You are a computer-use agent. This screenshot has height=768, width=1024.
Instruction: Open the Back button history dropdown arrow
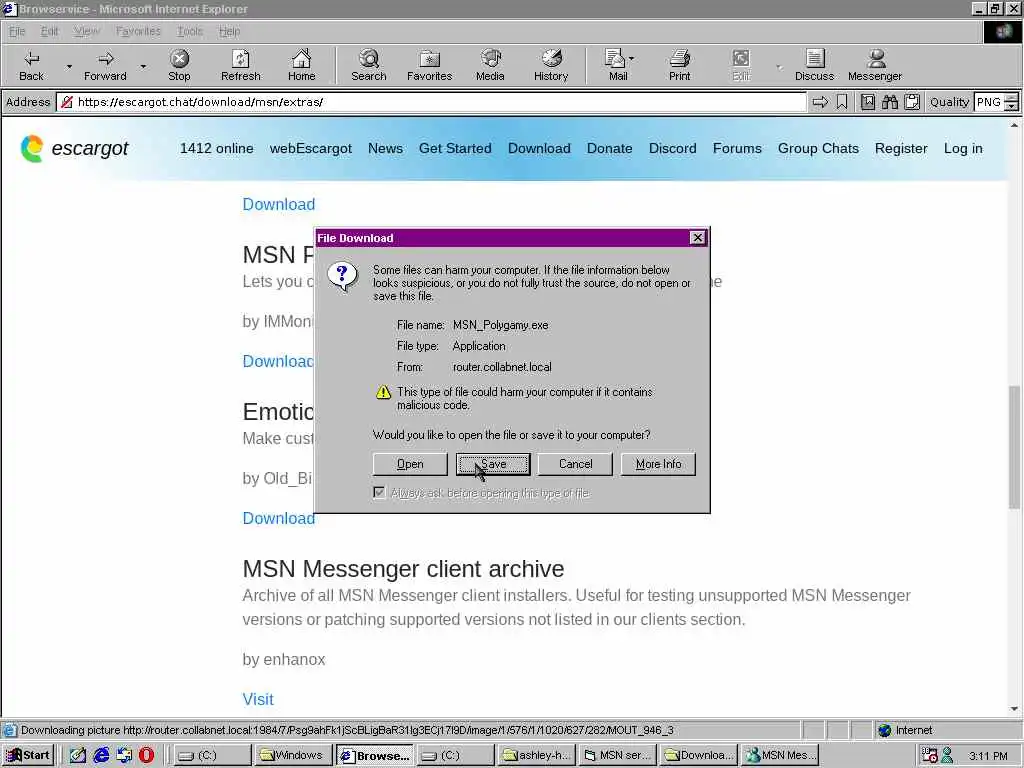[x=69, y=66]
